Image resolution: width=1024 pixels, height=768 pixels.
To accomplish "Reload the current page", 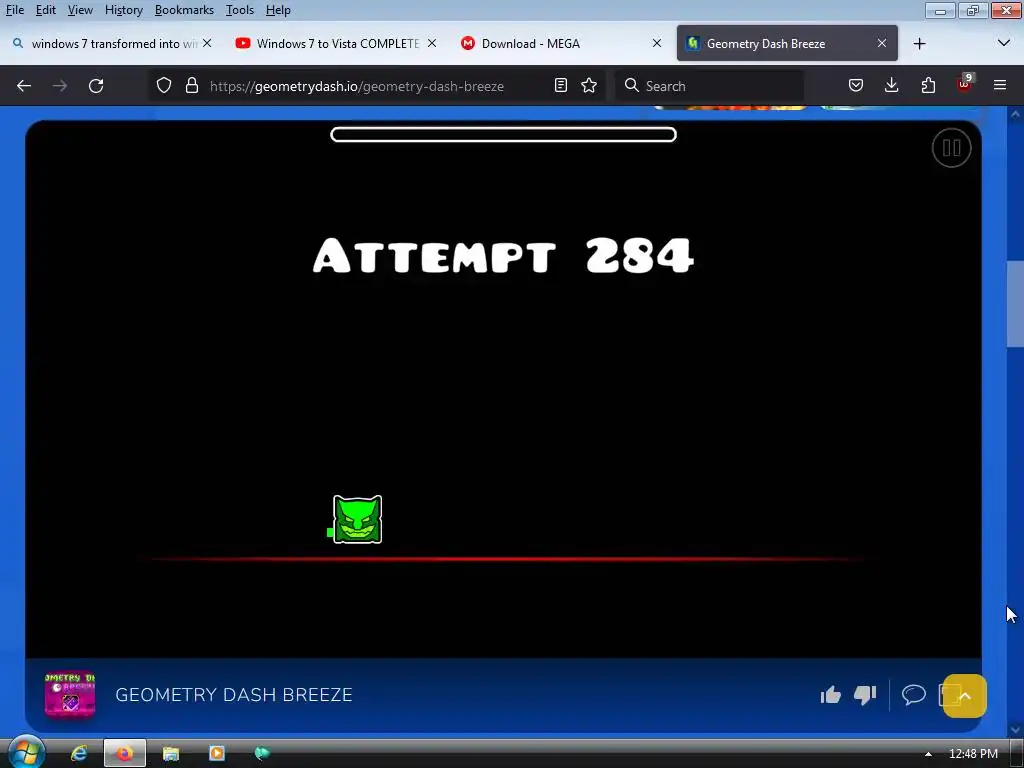I will pos(96,86).
